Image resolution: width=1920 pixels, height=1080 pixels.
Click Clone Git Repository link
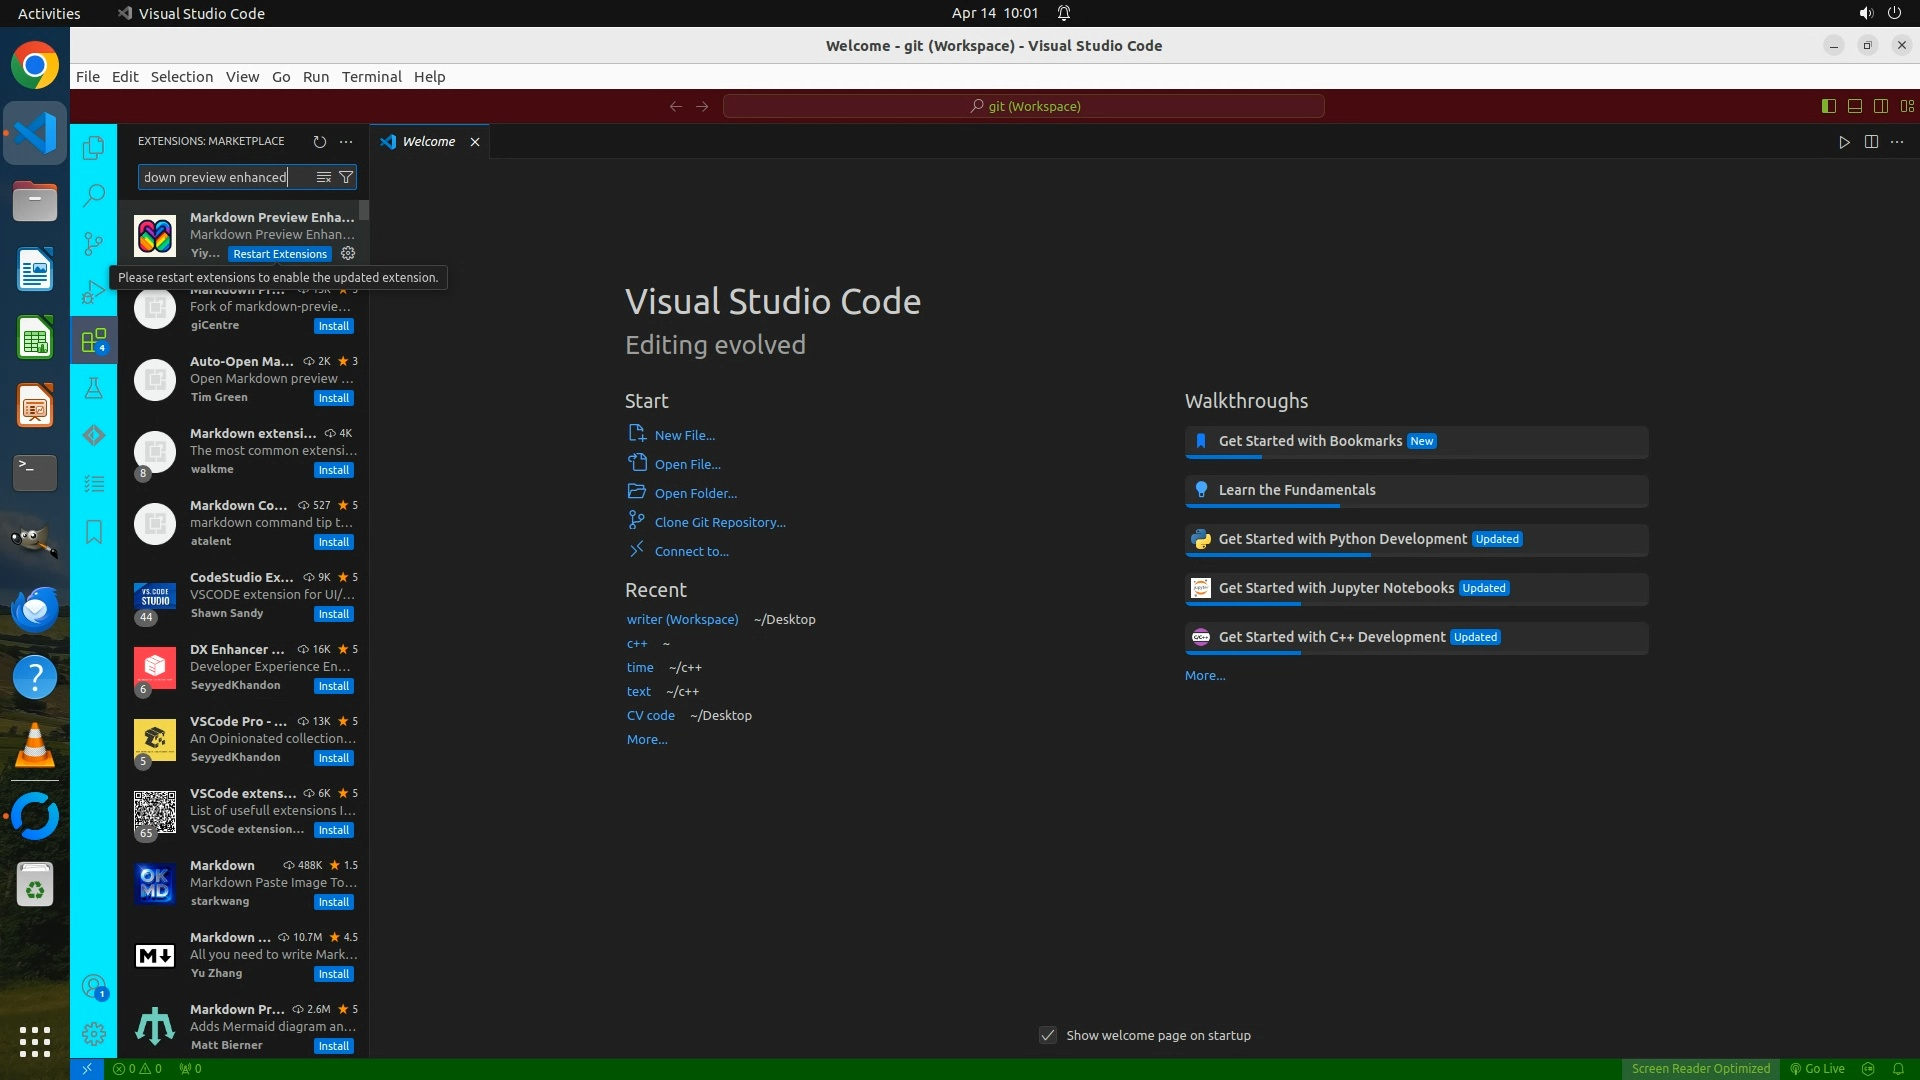719,522
